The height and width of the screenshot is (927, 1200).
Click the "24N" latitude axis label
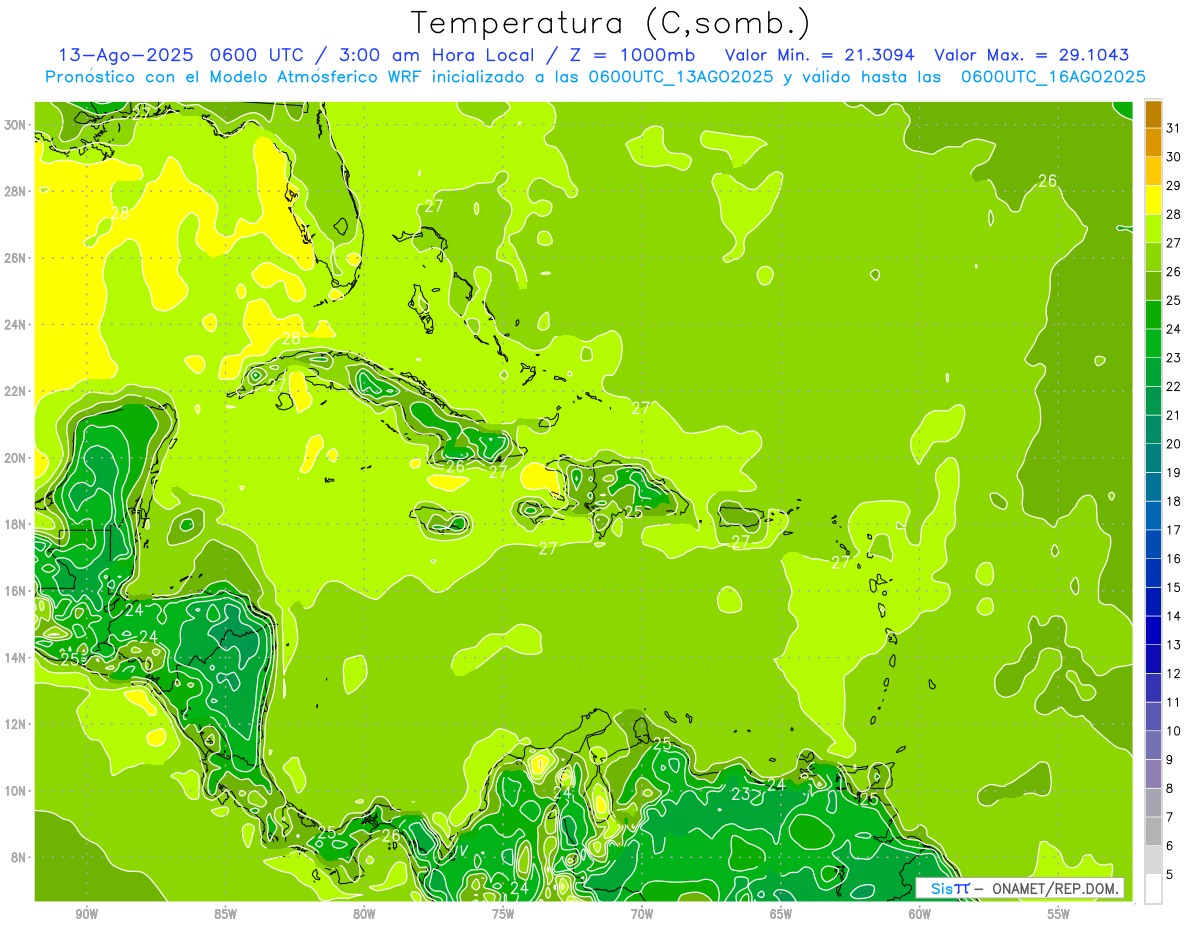(16, 324)
